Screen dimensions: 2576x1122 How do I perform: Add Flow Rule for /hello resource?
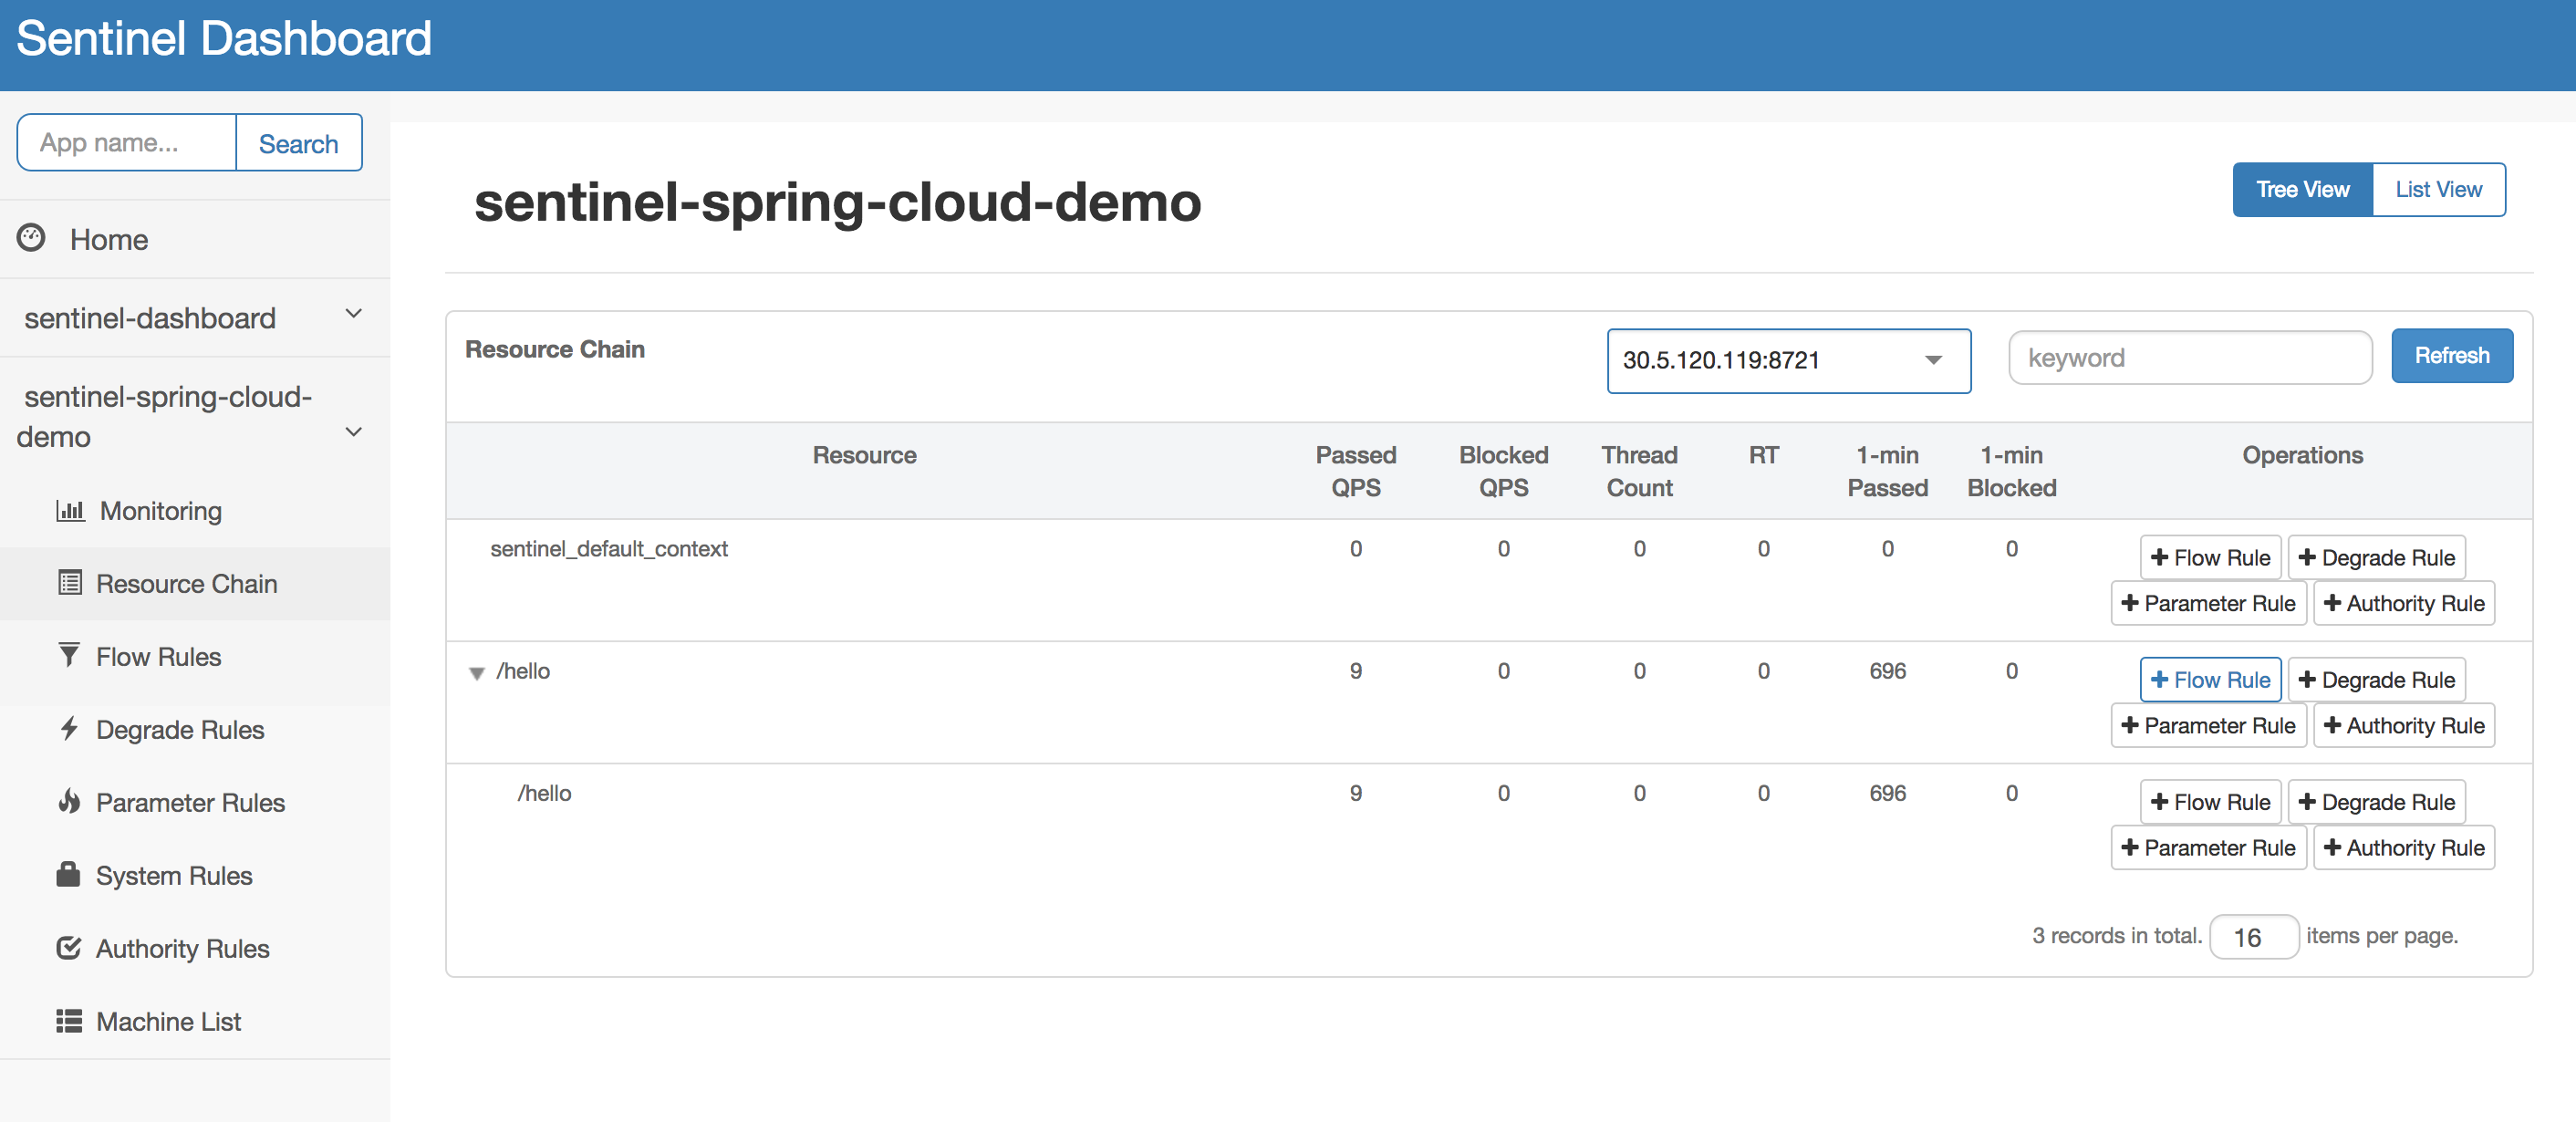coord(2209,679)
